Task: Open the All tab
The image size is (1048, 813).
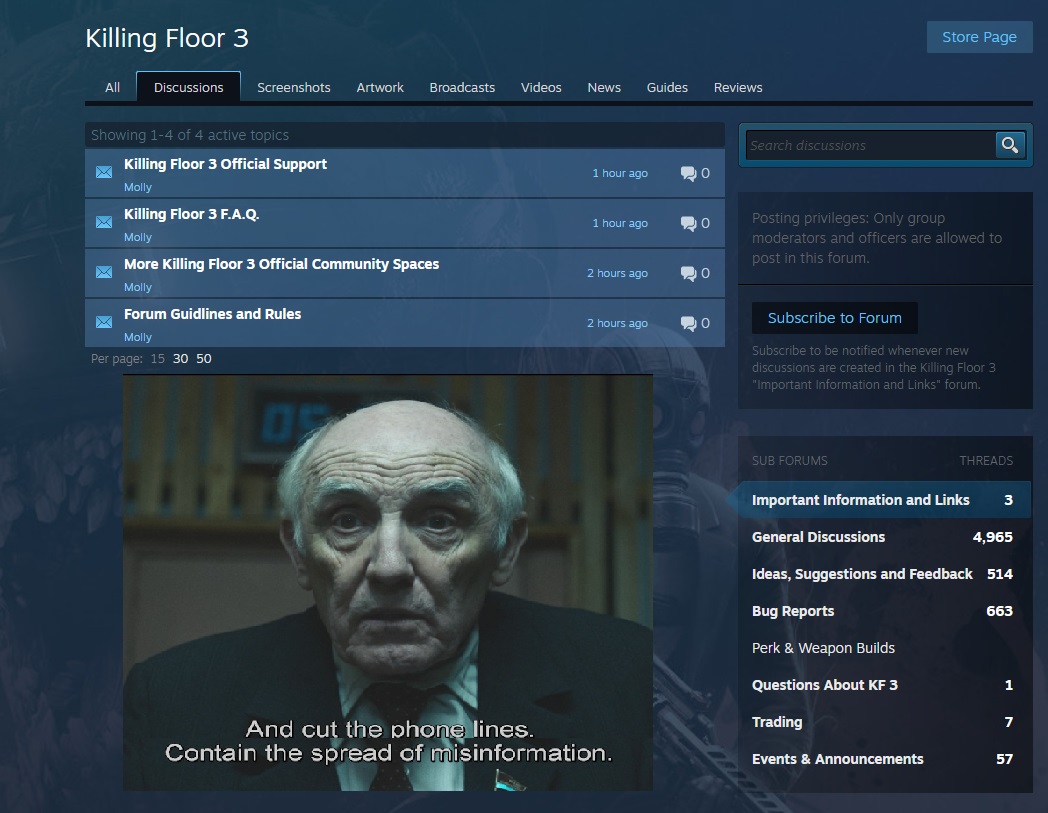Action: 112,88
